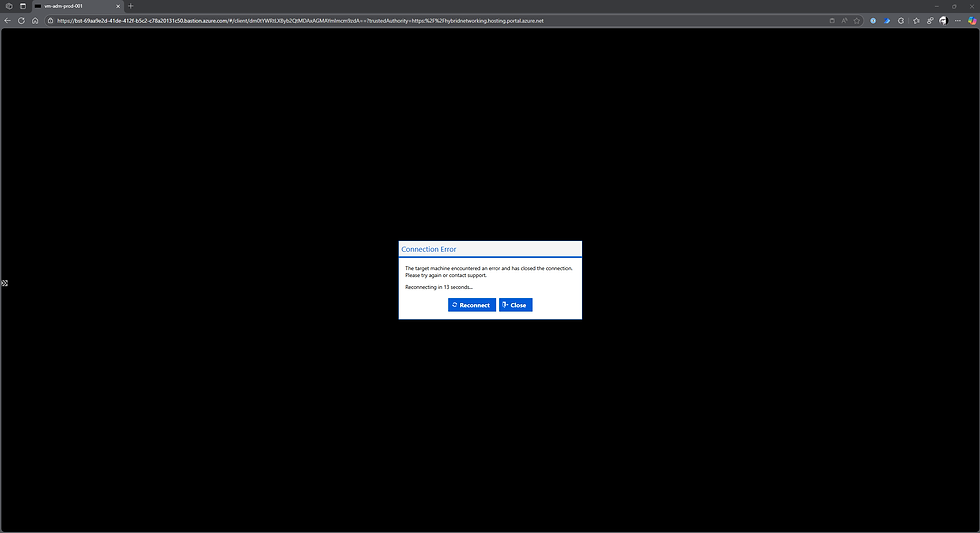Viewport: 980px width, 533px height.
Task: Open the Favorites list
Action: 916,21
